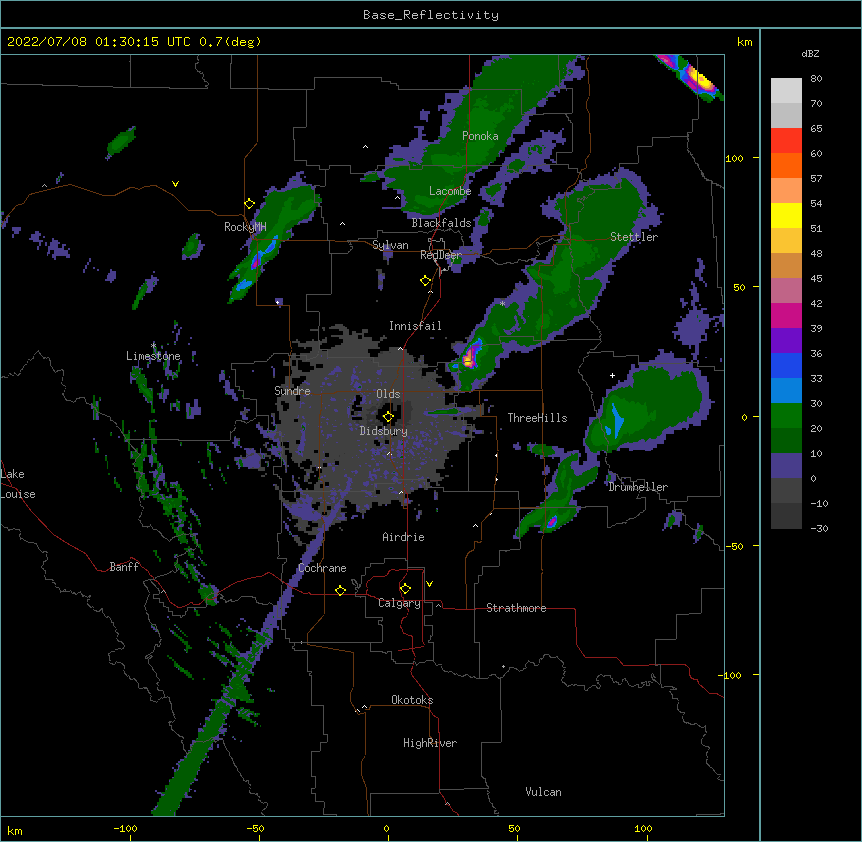This screenshot has height=842, width=862.
Task: Pick the yellow 51-54 dBZ legend swatch
Action: [x=786, y=215]
